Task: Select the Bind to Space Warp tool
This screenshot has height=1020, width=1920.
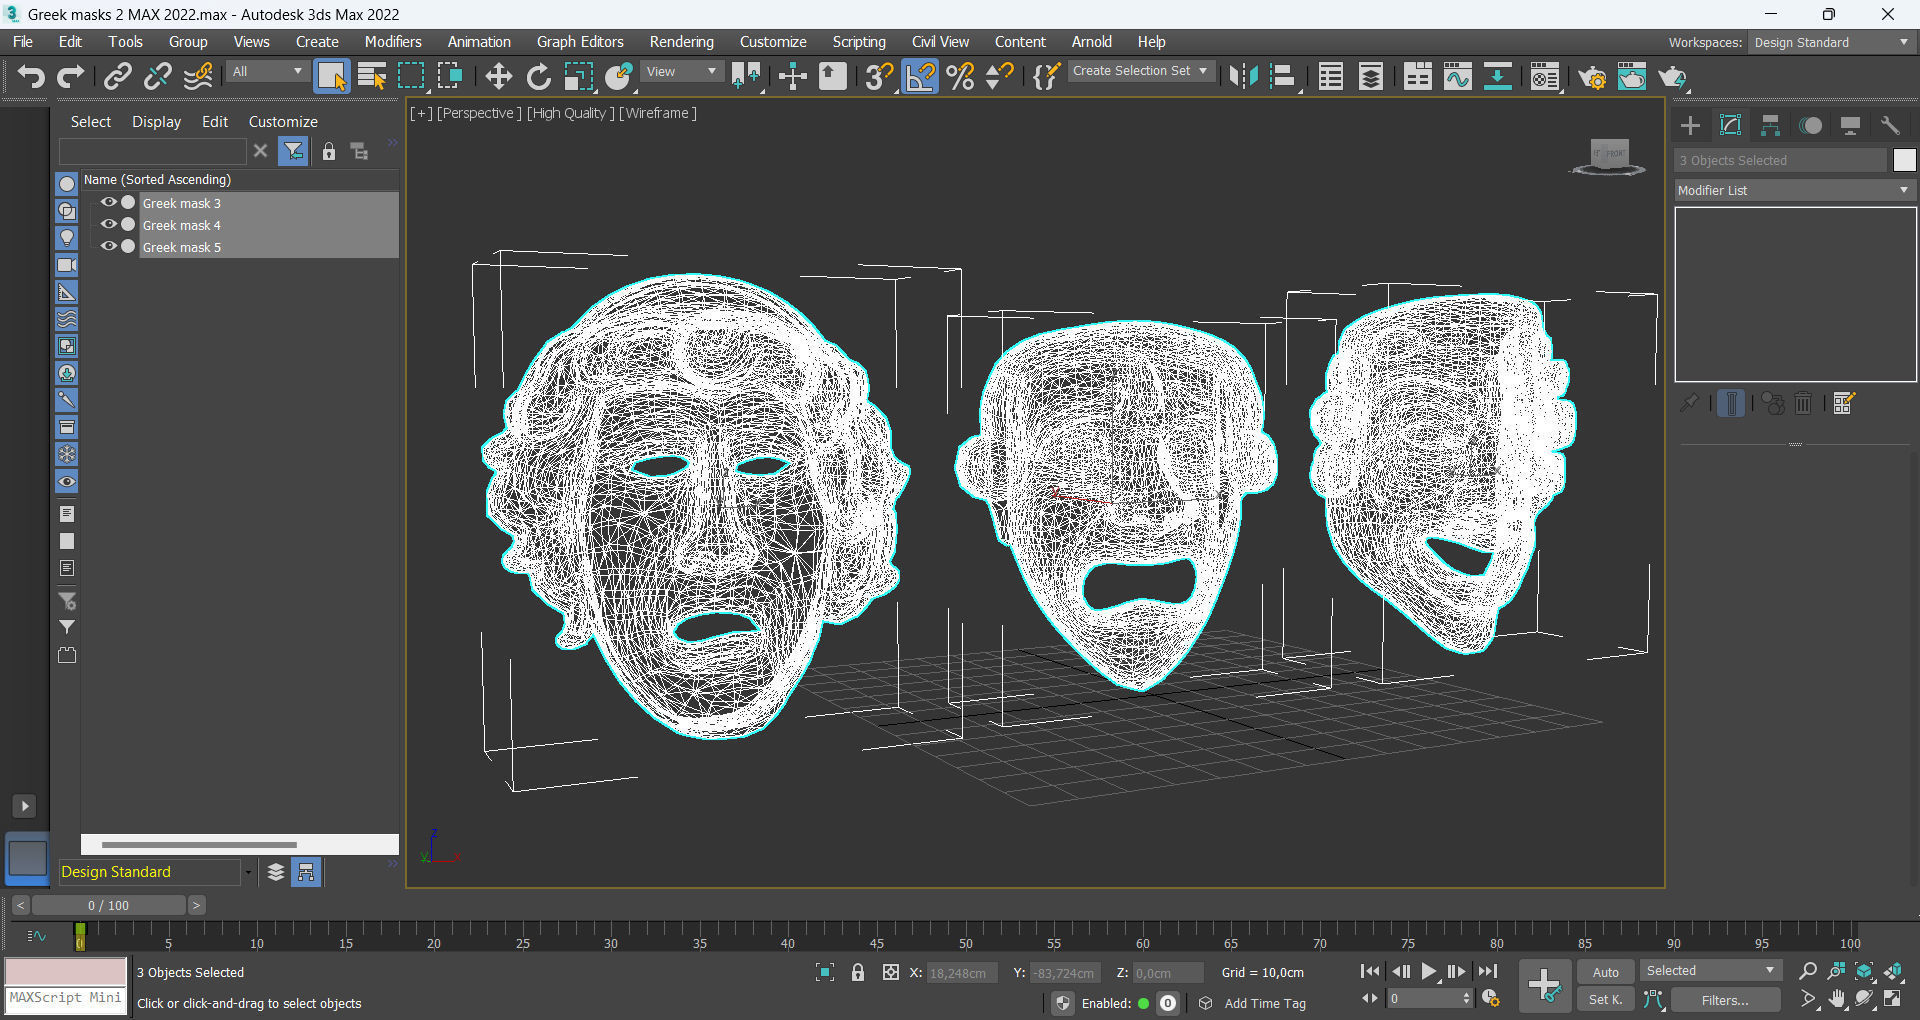Action: [198, 77]
